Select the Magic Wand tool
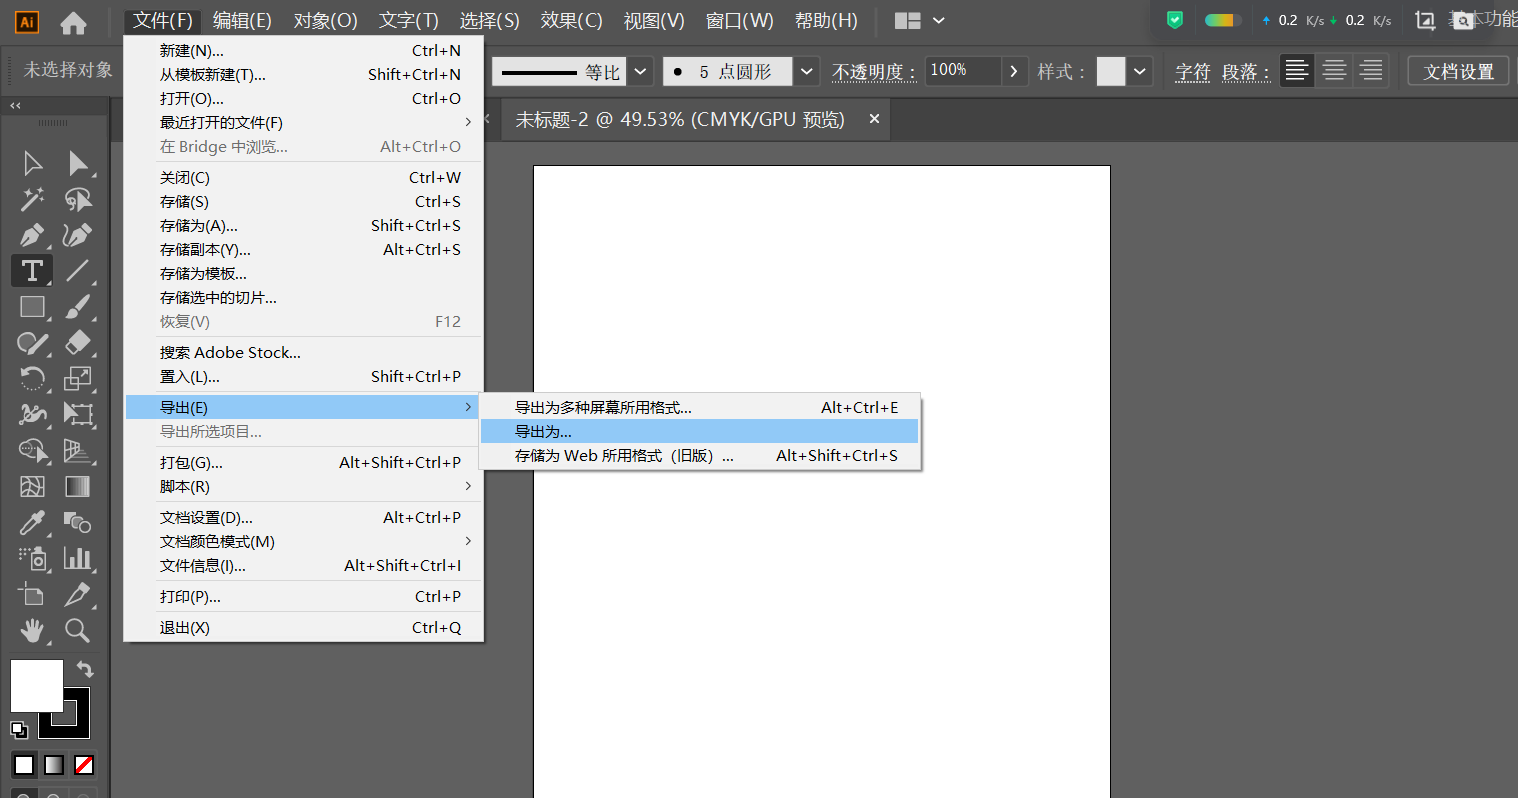Viewport: 1518px width, 798px height. click(32, 199)
